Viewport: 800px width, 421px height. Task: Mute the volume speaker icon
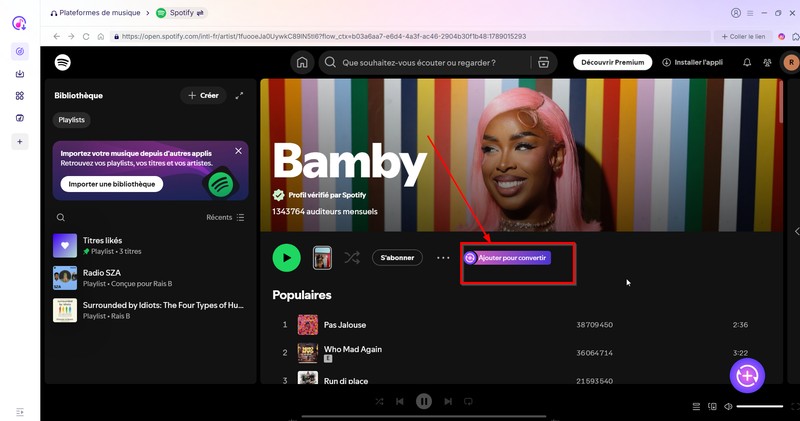click(728, 406)
